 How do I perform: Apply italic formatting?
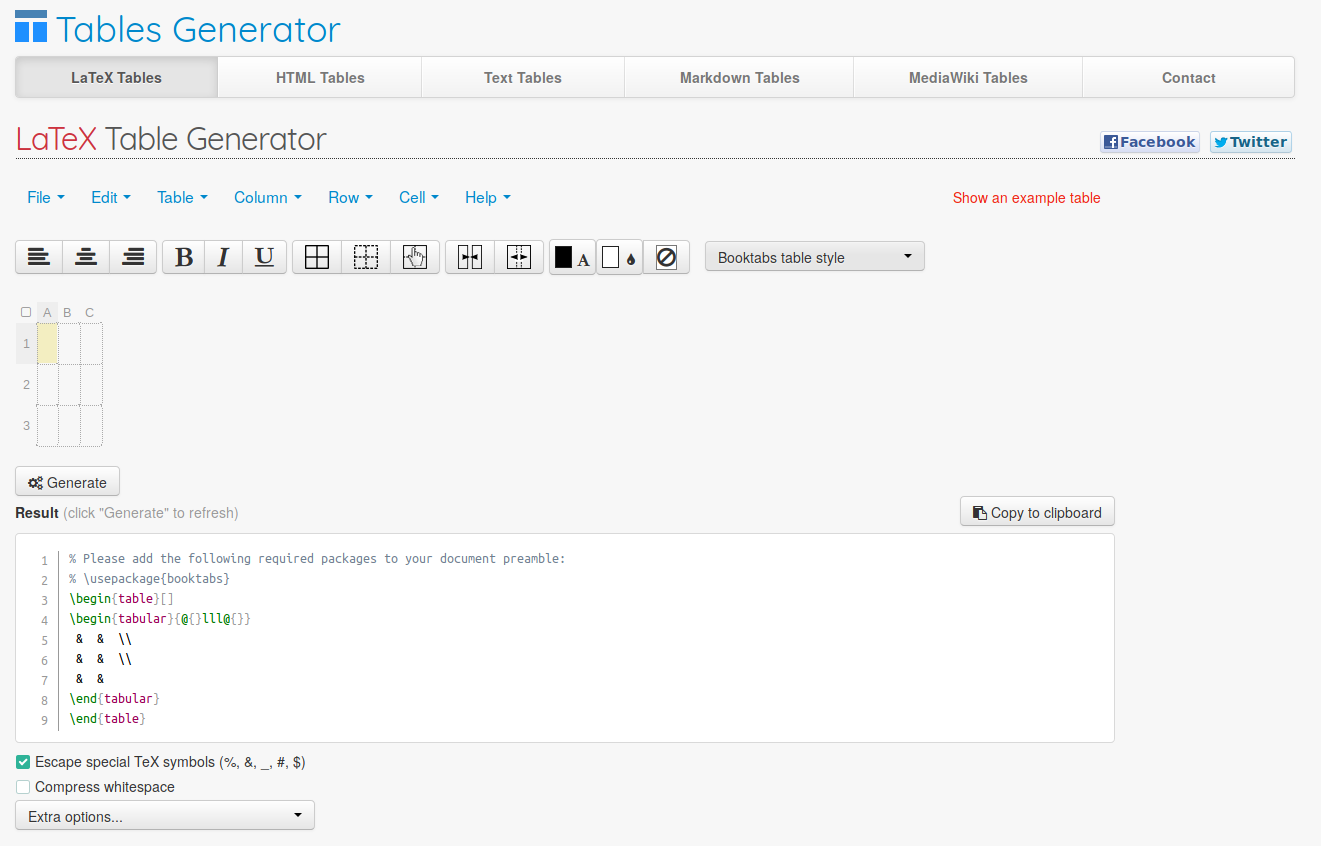tap(224, 257)
